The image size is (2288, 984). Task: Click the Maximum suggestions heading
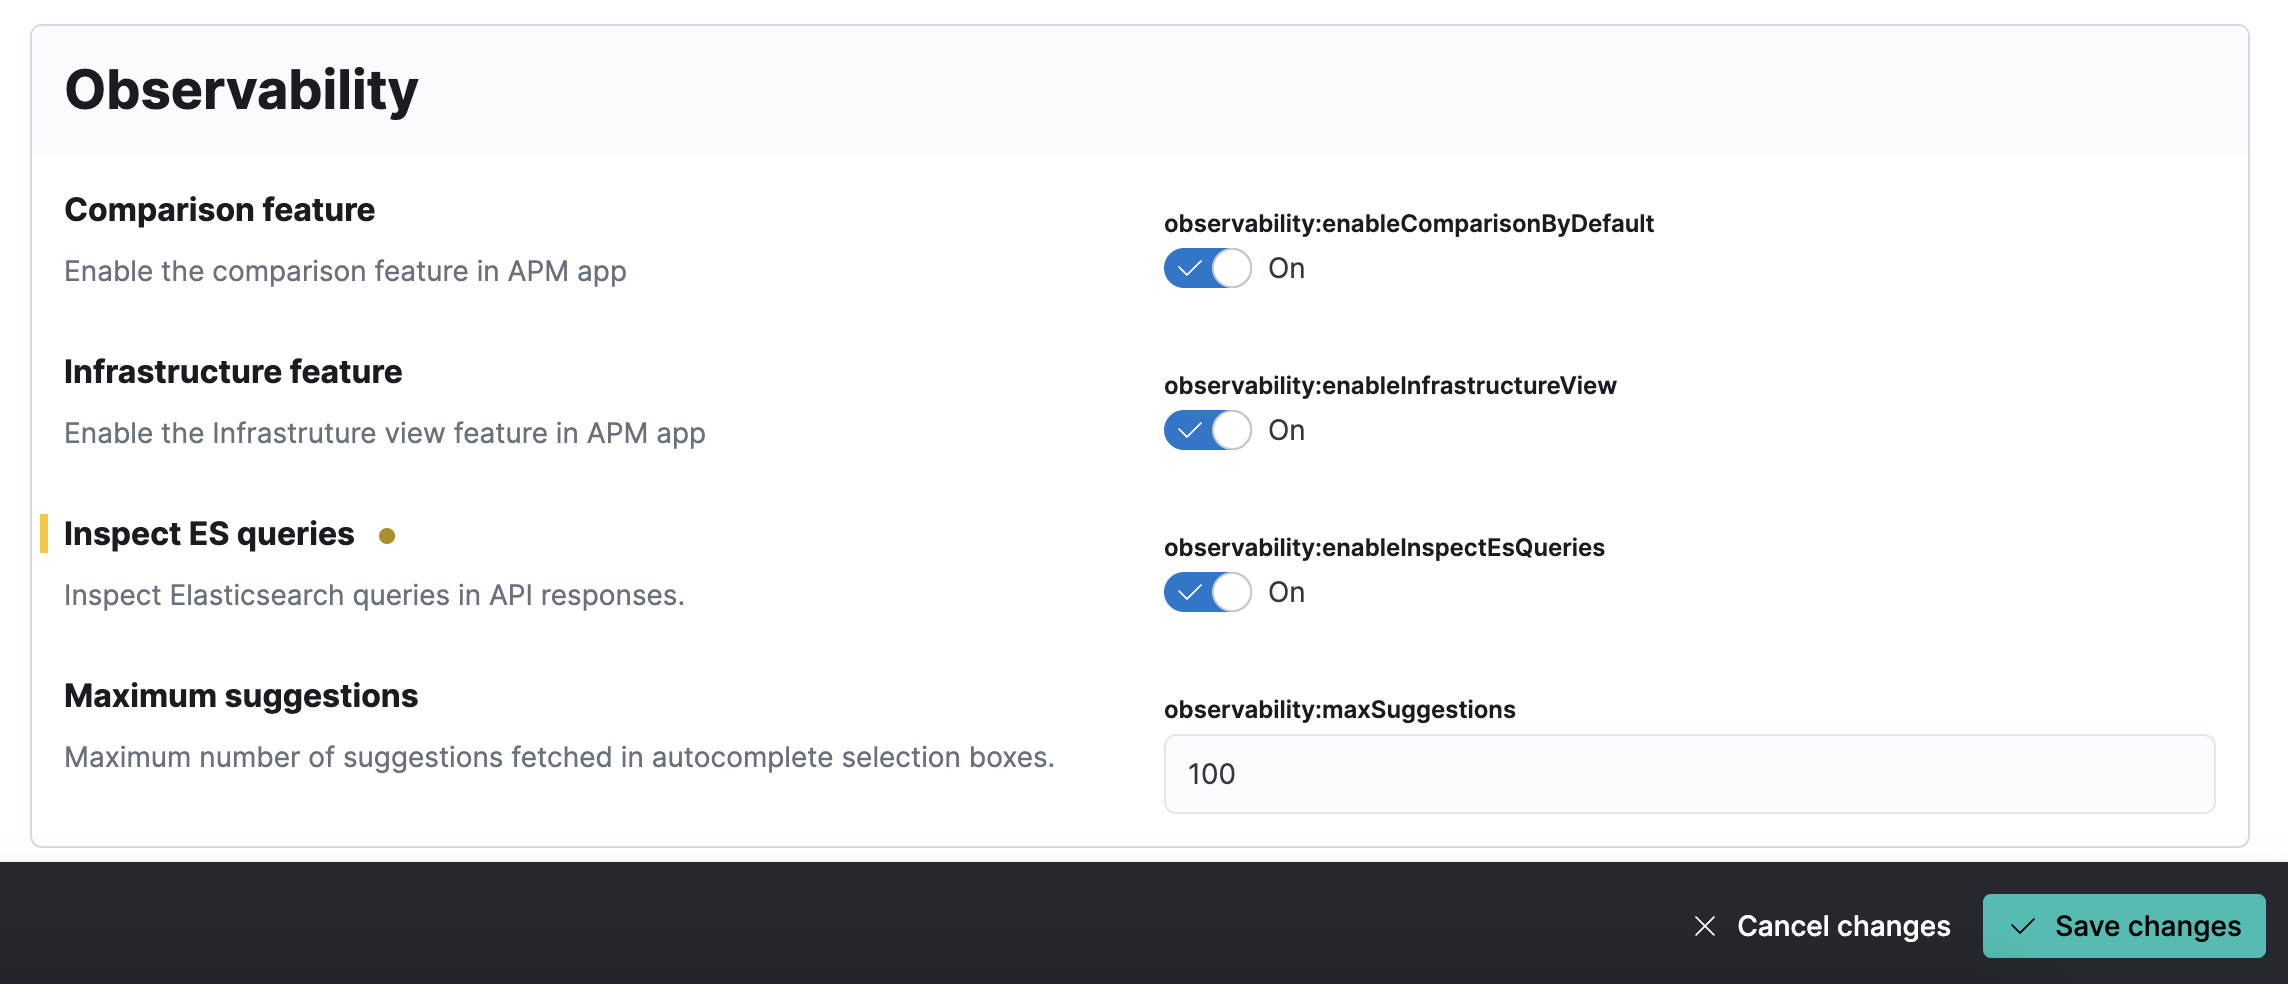point(241,695)
